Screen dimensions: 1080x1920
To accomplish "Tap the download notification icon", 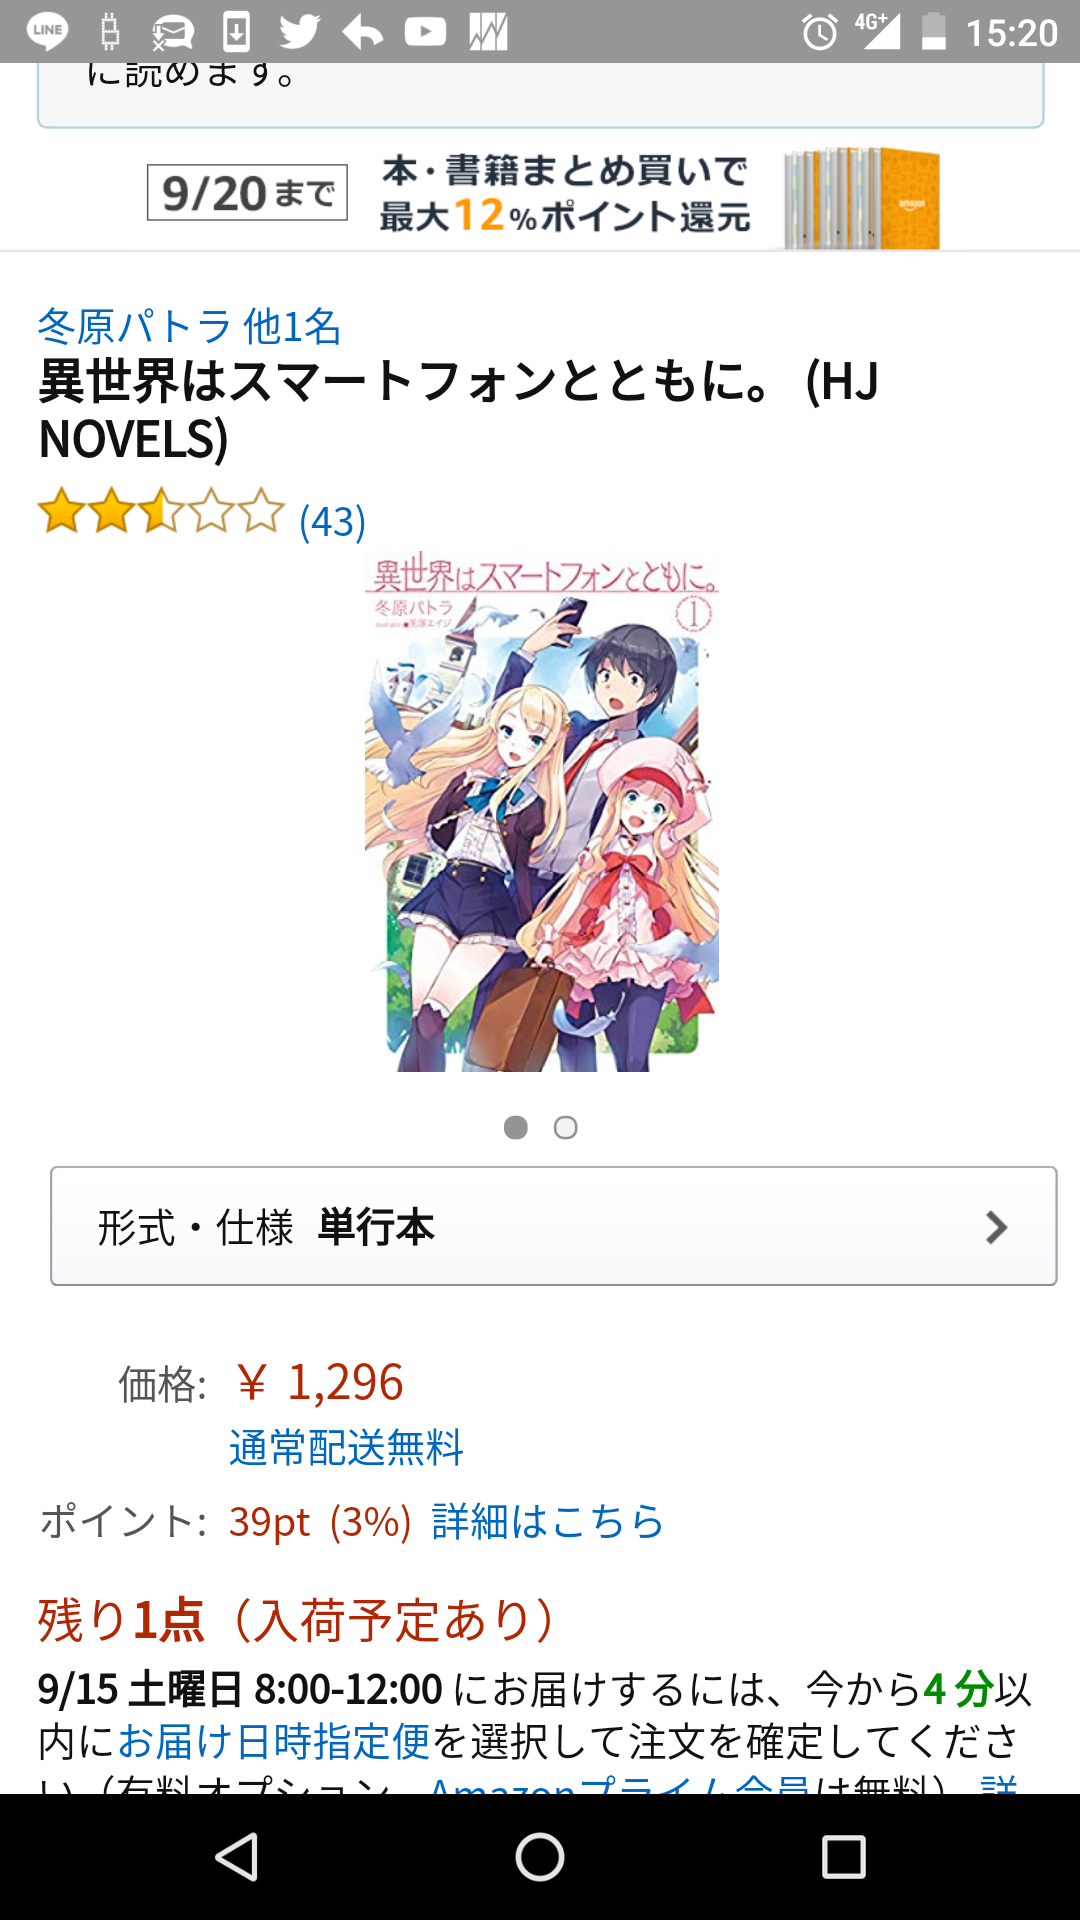I will (x=236, y=31).
